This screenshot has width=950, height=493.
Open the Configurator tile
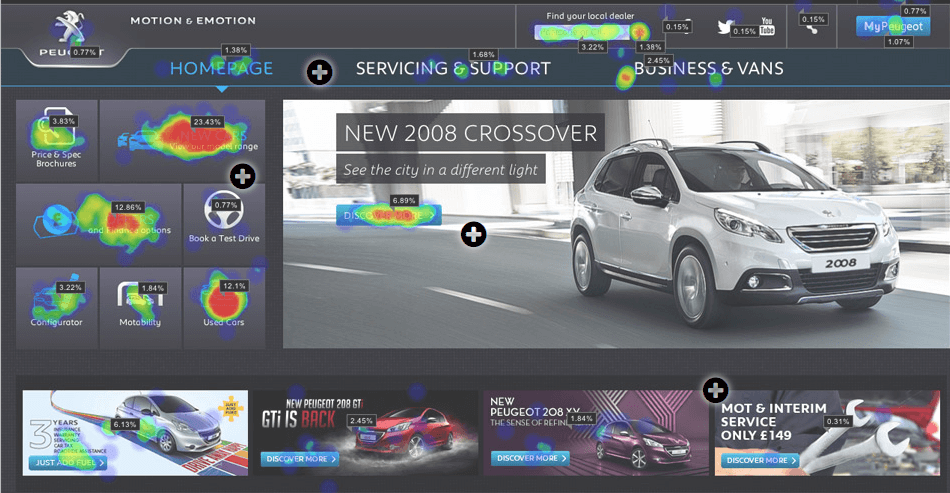point(57,308)
